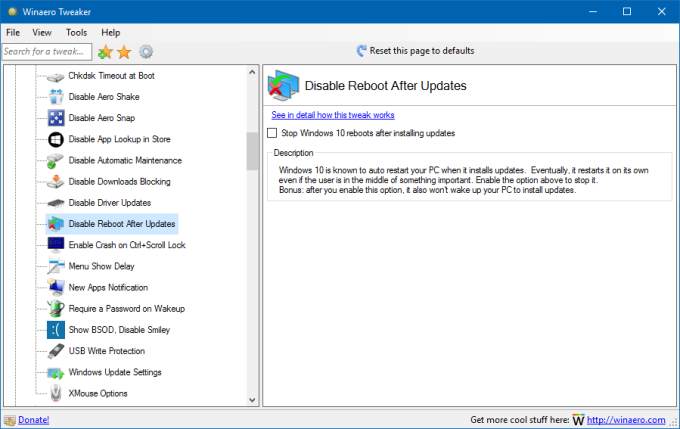Click the Require a Password on Wakeup icon
This screenshot has height=429, width=680.
click(x=56, y=308)
